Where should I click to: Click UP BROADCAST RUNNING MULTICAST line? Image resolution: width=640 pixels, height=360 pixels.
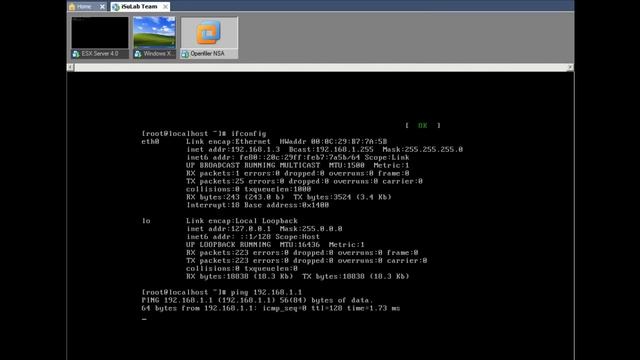298,165
